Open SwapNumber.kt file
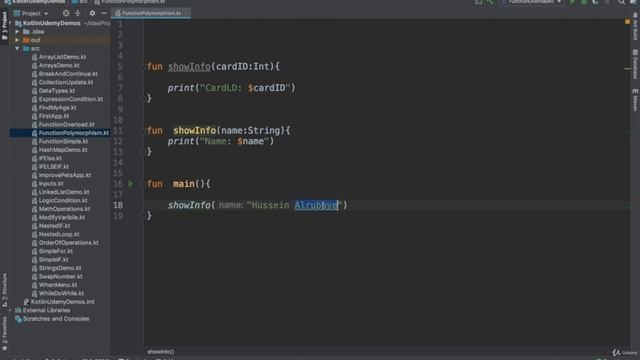Image resolution: width=640 pixels, height=360 pixels. click(60, 276)
